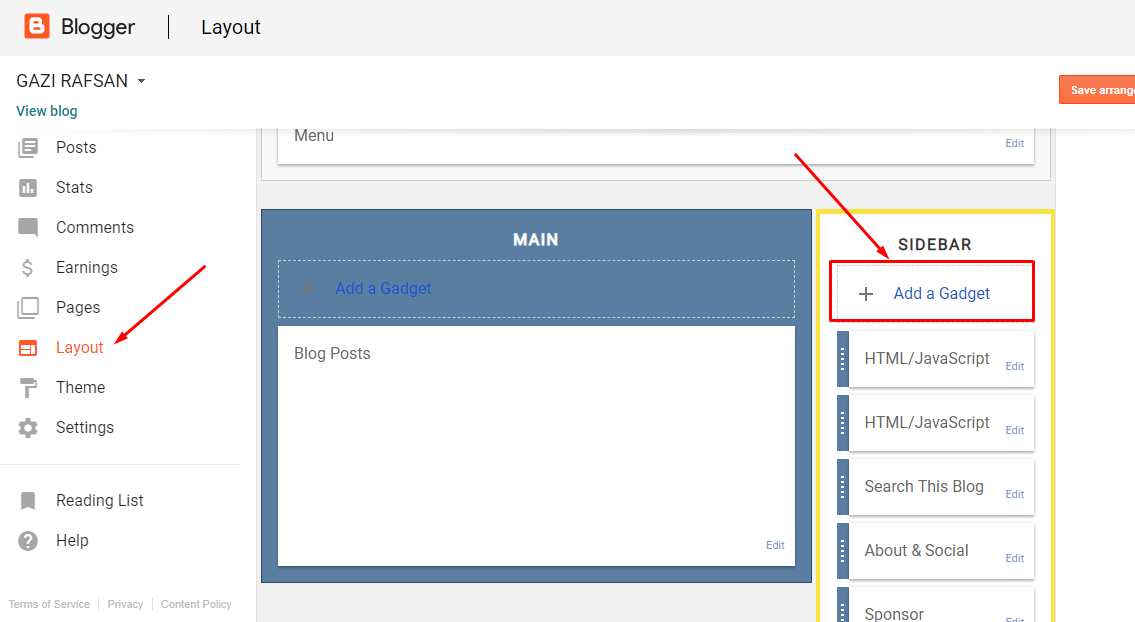Viewport: 1135px width, 622px height.
Task: Grab the Sponsor gadget drag handle
Action: click(x=843, y=605)
